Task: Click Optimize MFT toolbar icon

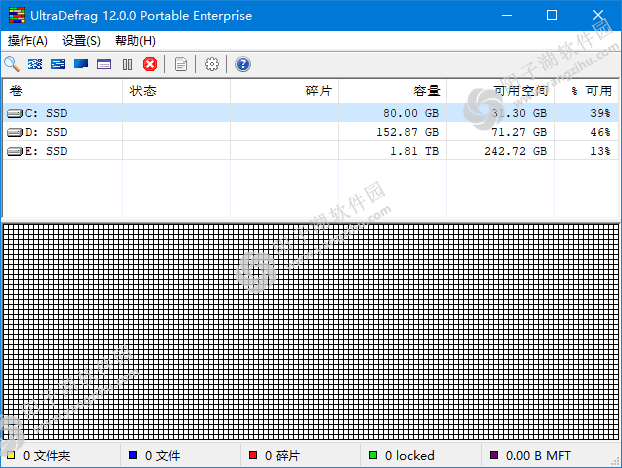Action: click(x=104, y=64)
